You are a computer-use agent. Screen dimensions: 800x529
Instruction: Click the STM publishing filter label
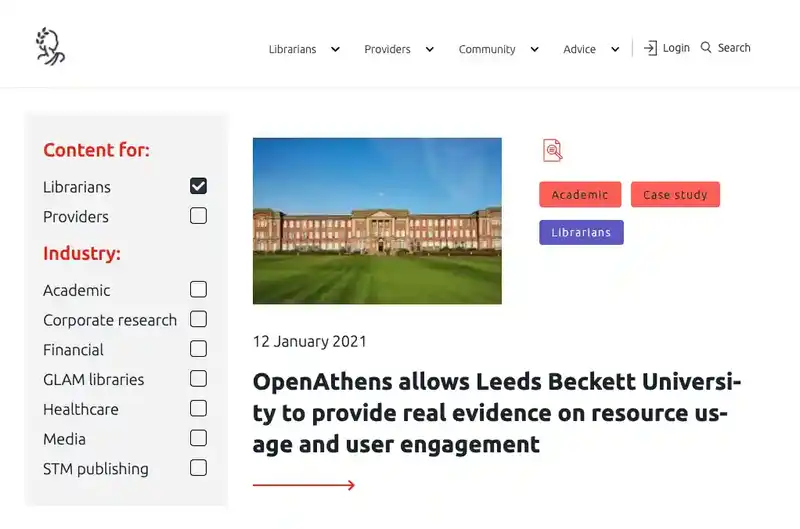[96, 469]
